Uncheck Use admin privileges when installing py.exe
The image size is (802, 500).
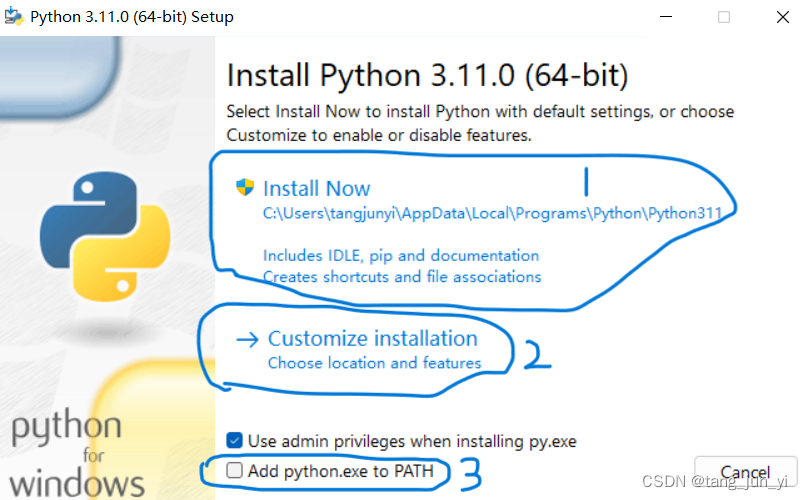[x=234, y=440]
